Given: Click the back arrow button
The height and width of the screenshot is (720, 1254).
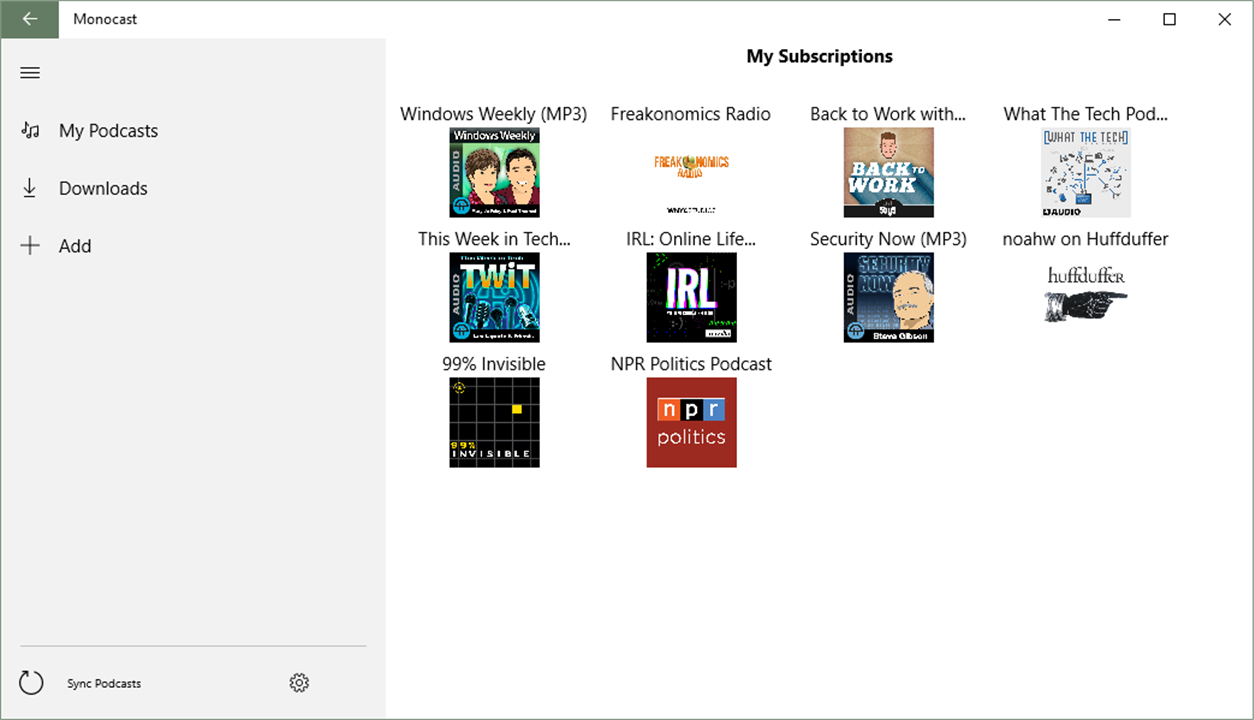Looking at the screenshot, I should click(30, 19).
